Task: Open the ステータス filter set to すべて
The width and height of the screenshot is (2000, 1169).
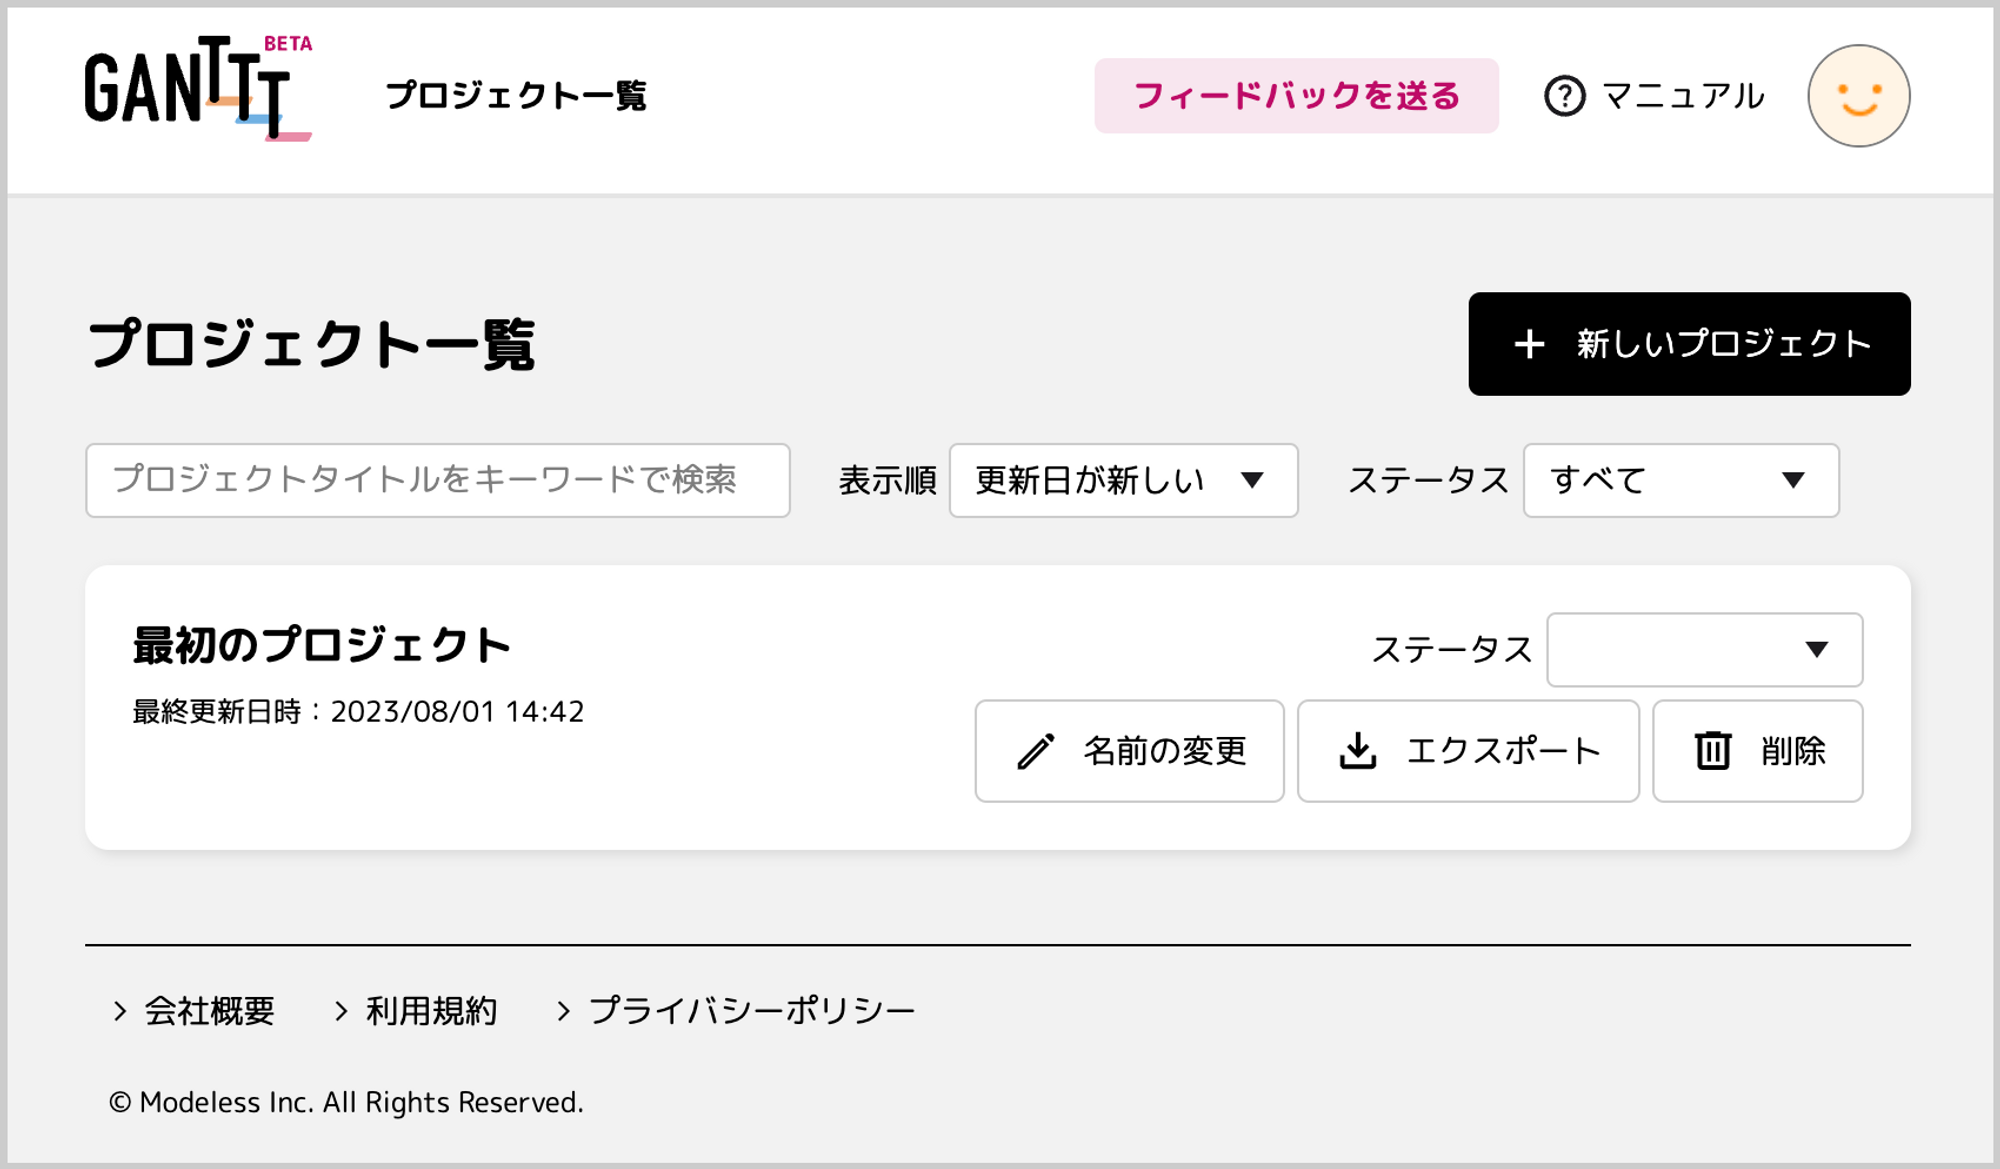Action: pyautogui.click(x=1680, y=480)
